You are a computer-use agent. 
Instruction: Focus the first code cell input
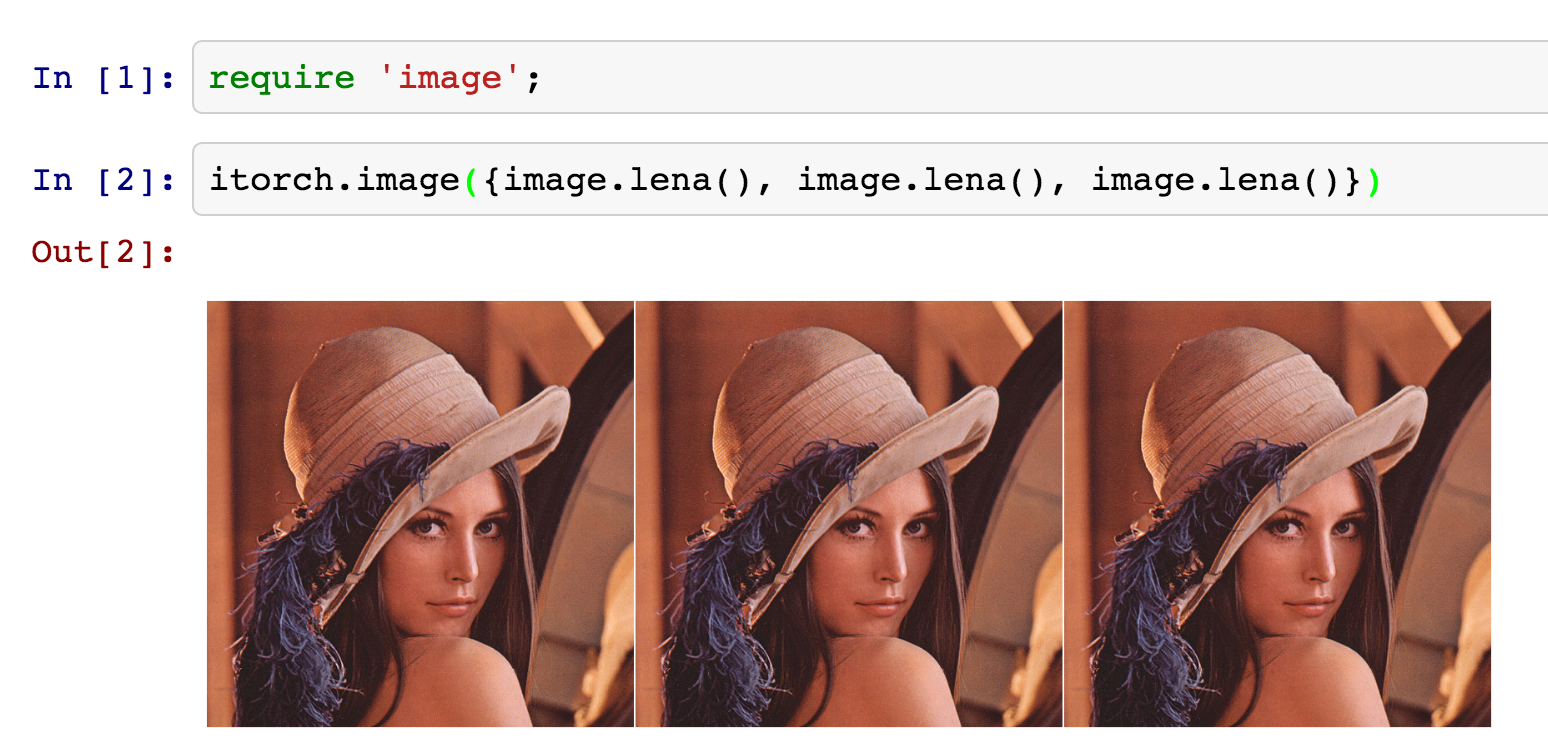870,78
